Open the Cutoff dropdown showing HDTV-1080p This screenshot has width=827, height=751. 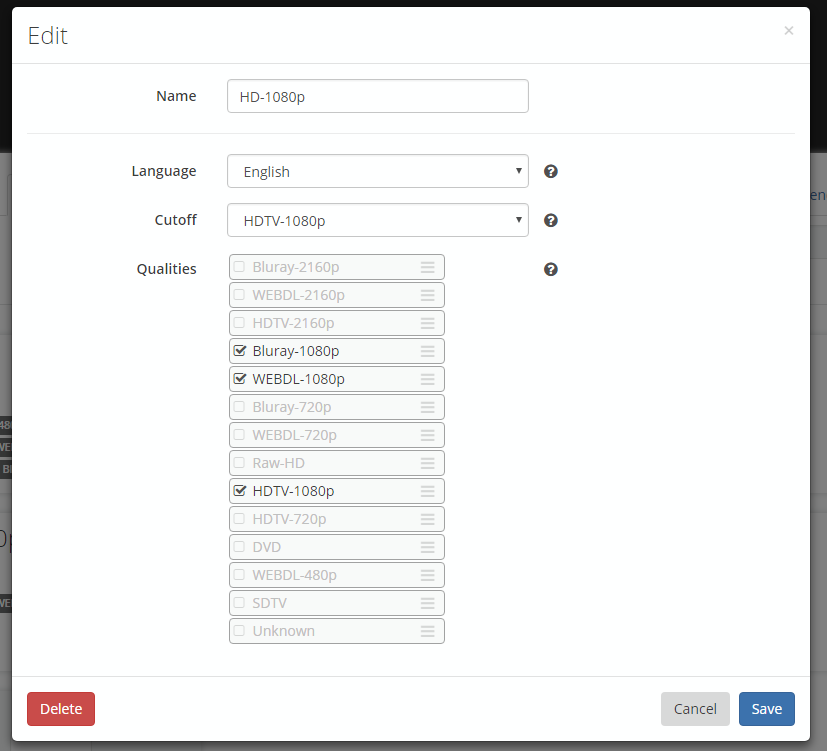pyautogui.click(x=377, y=220)
